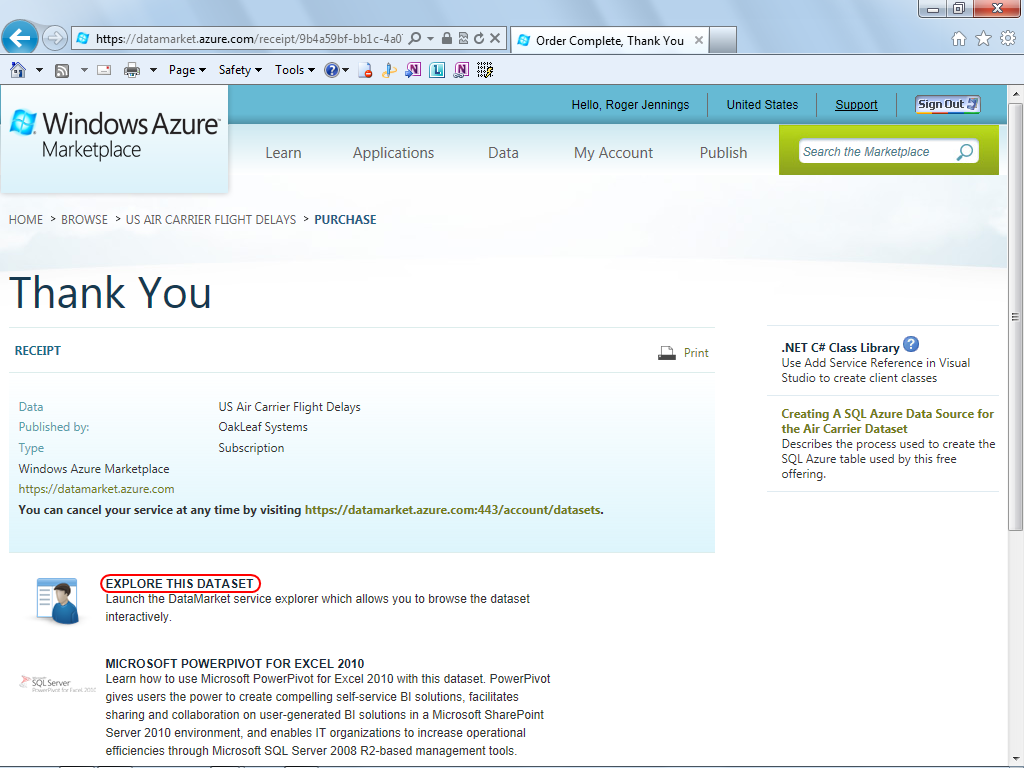
Task: Open the Tools dropdown in command bar
Action: coord(295,70)
